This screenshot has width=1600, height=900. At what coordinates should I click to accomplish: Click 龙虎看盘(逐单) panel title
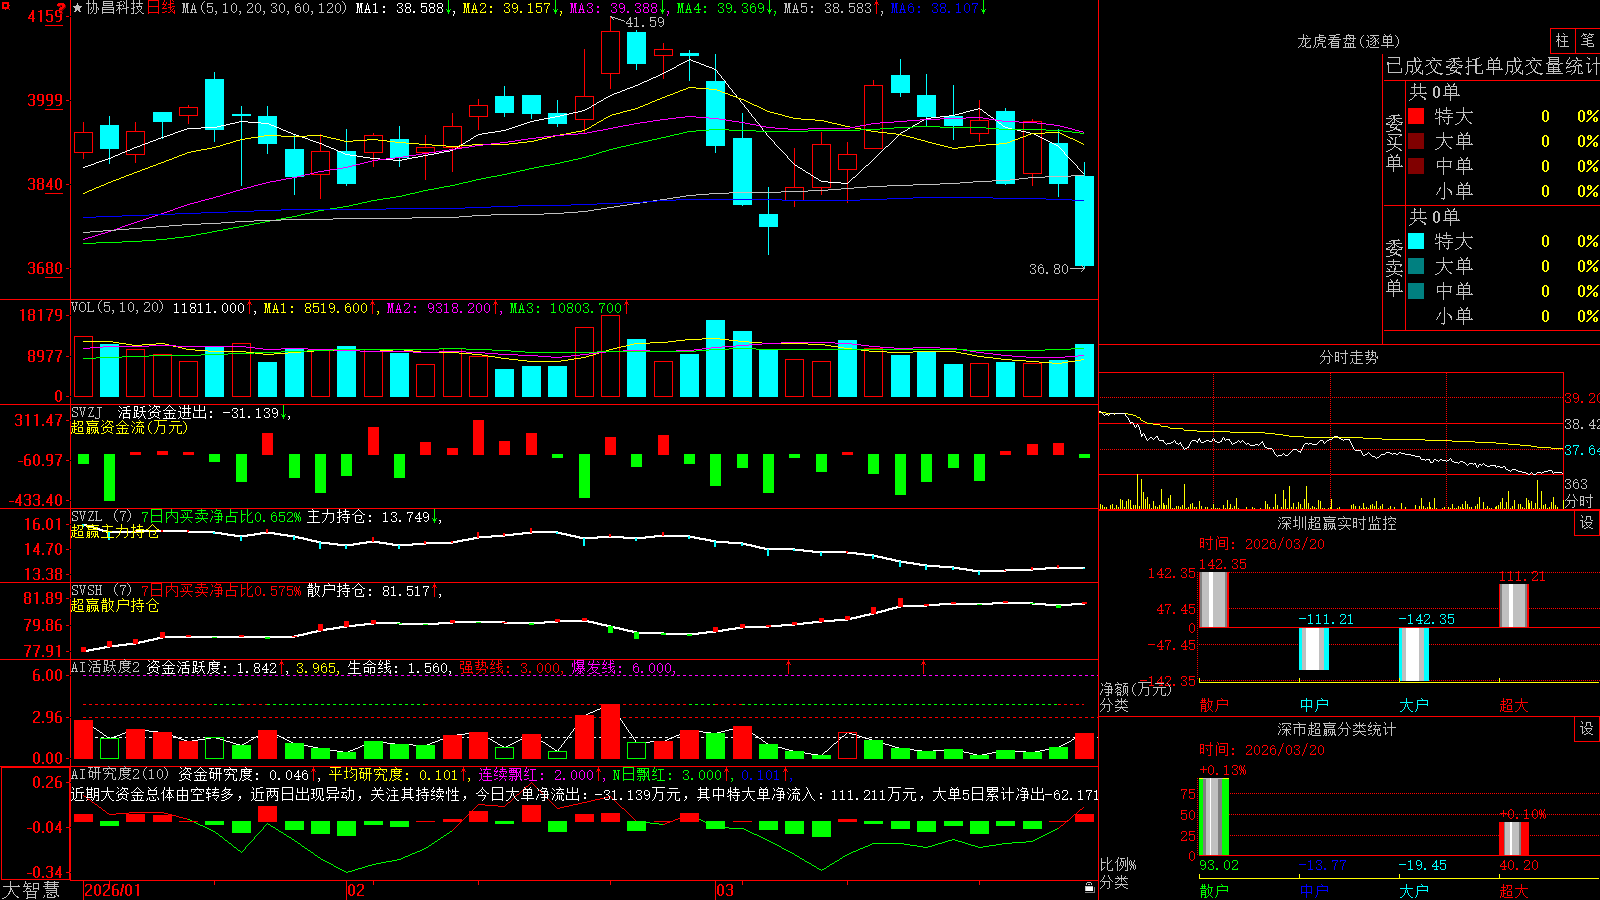tap(1348, 41)
